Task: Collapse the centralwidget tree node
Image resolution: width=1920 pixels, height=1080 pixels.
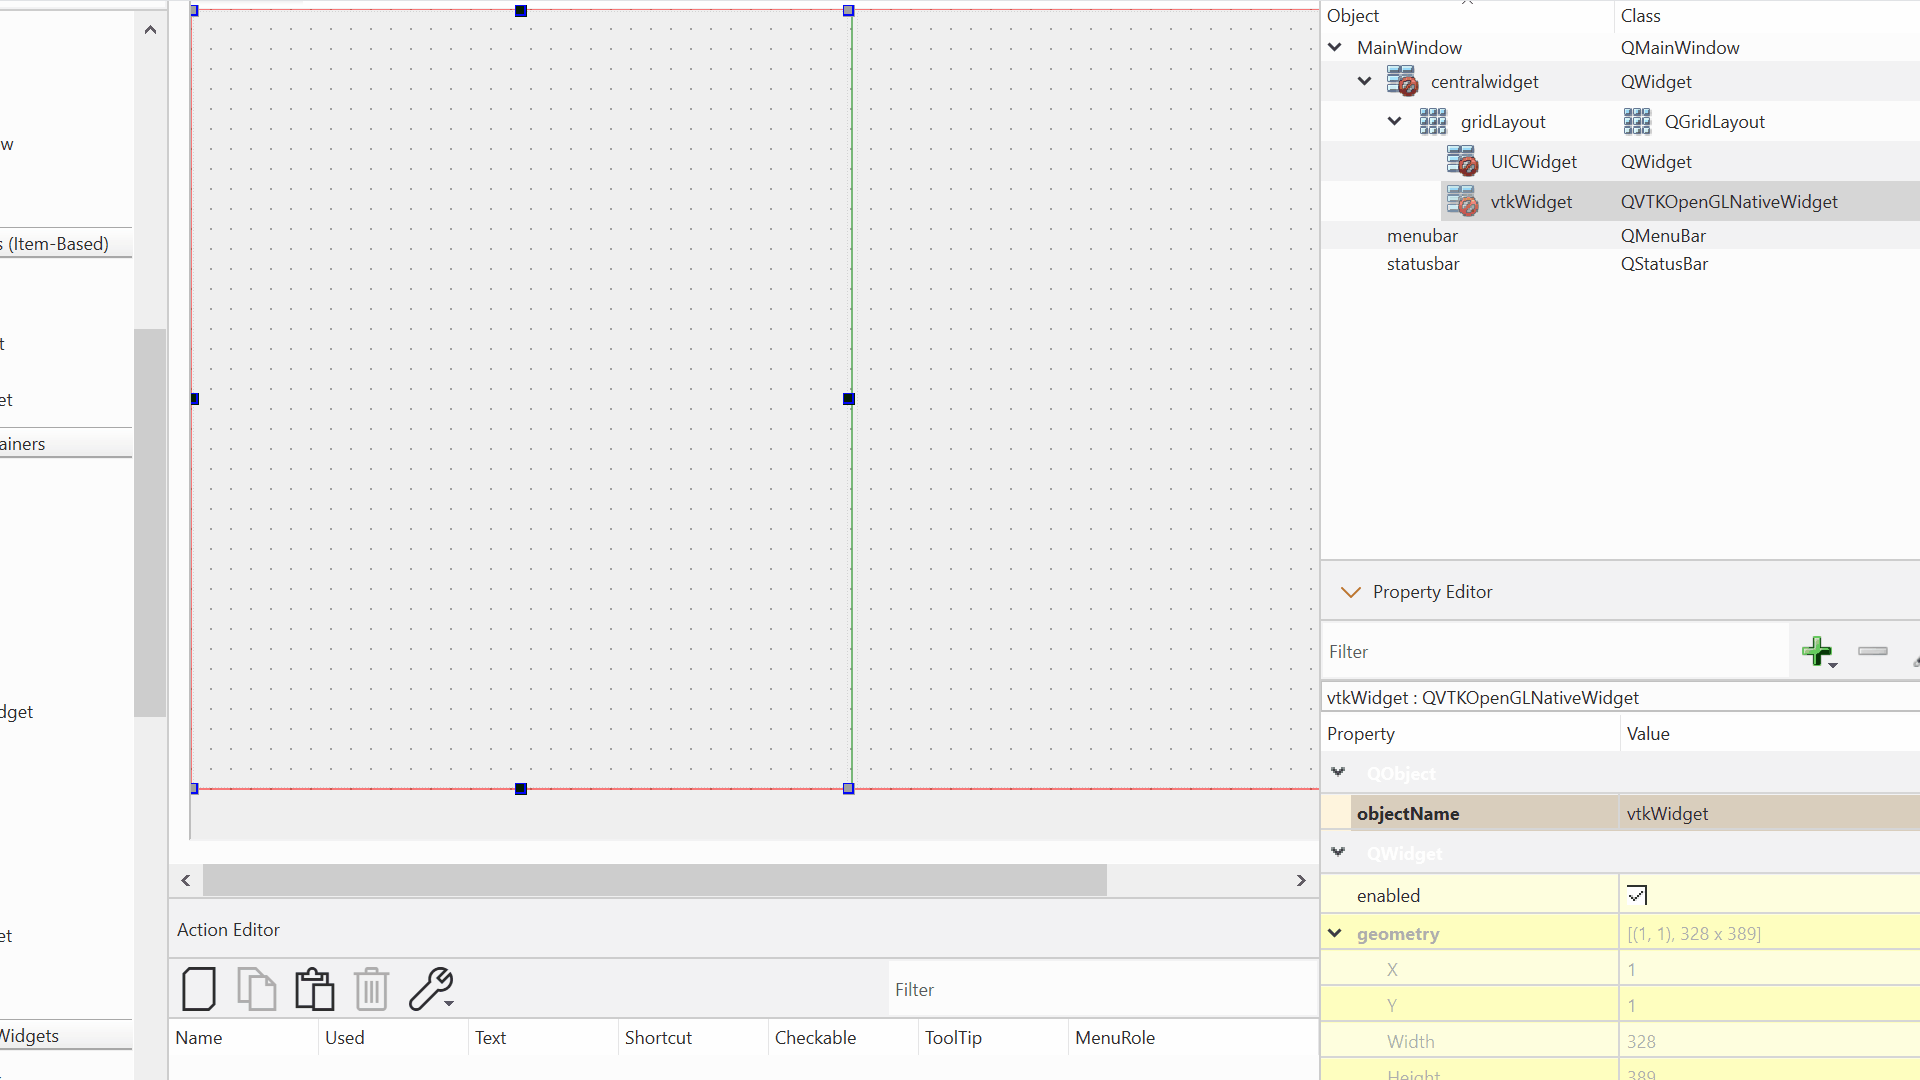Action: (1365, 81)
